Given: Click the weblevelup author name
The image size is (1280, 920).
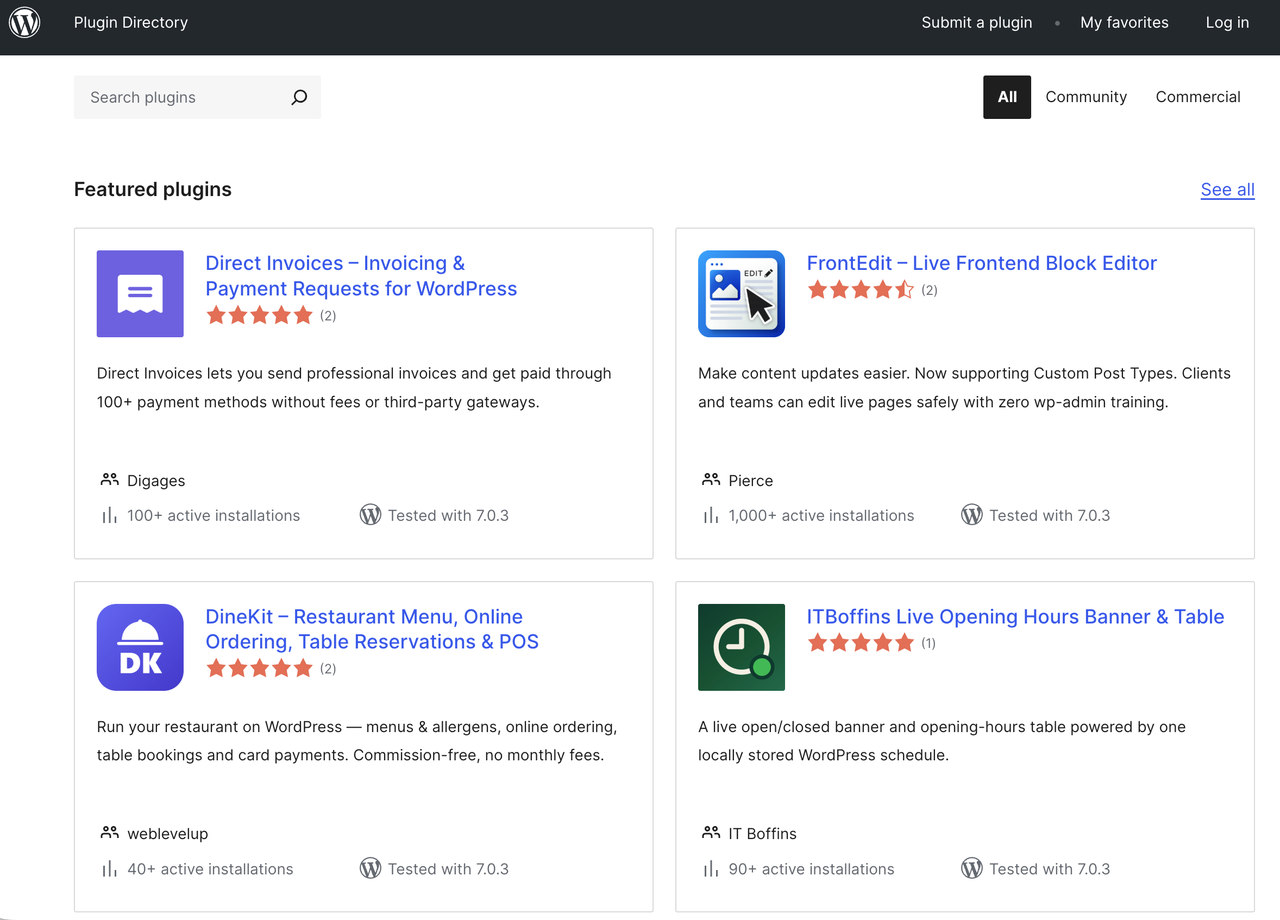Looking at the screenshot, I should click(168, 834).
